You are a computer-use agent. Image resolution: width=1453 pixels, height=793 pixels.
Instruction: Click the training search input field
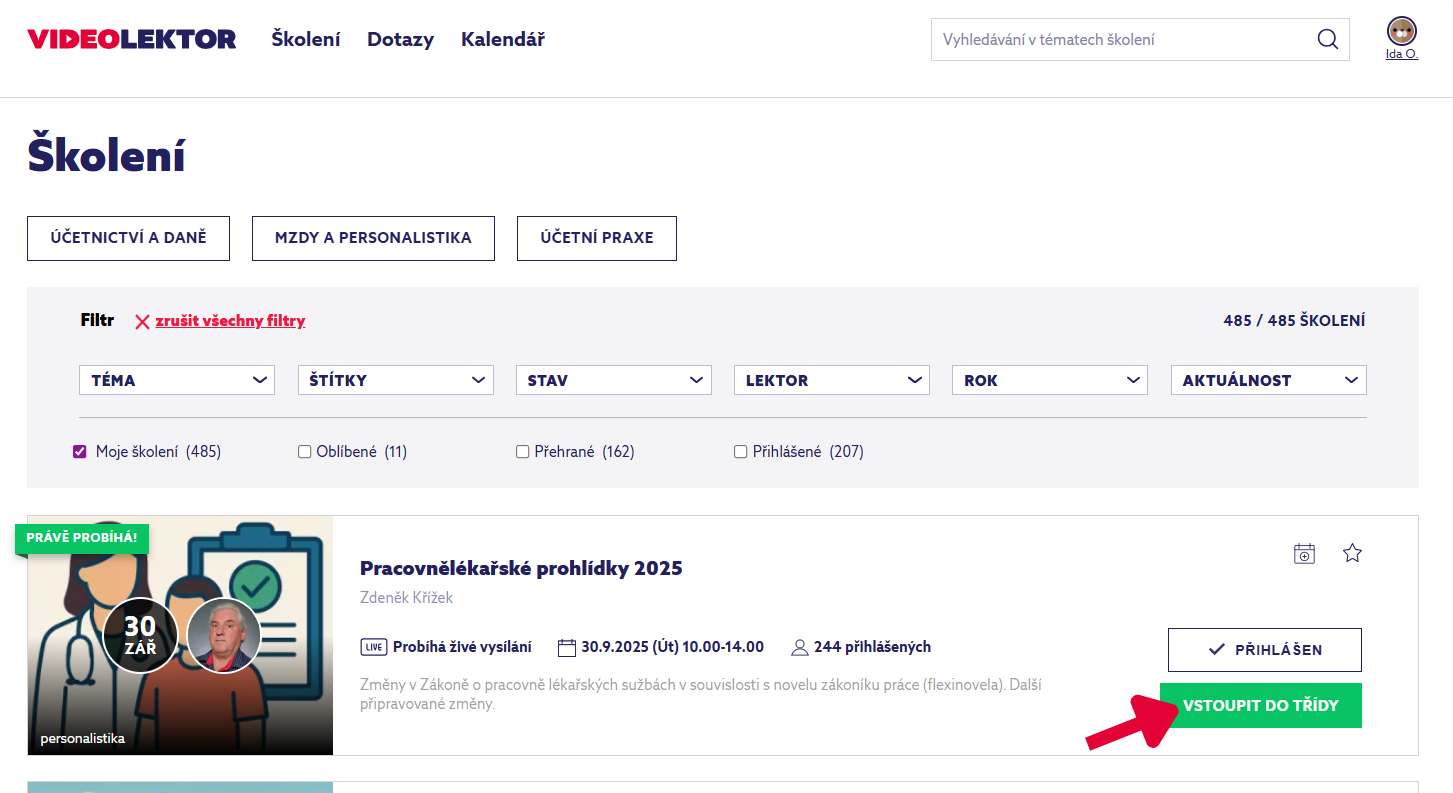pos(1120,40)
